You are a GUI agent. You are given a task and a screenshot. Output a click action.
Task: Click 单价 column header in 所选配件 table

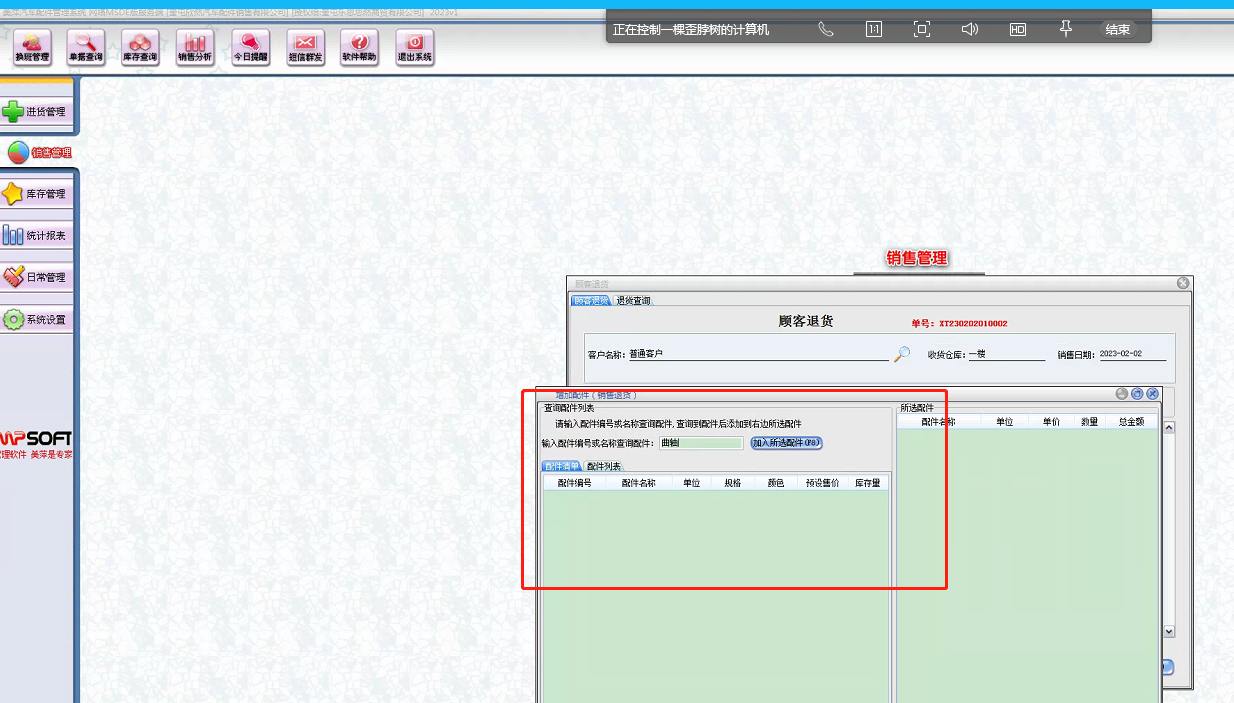coord(1051,422)
